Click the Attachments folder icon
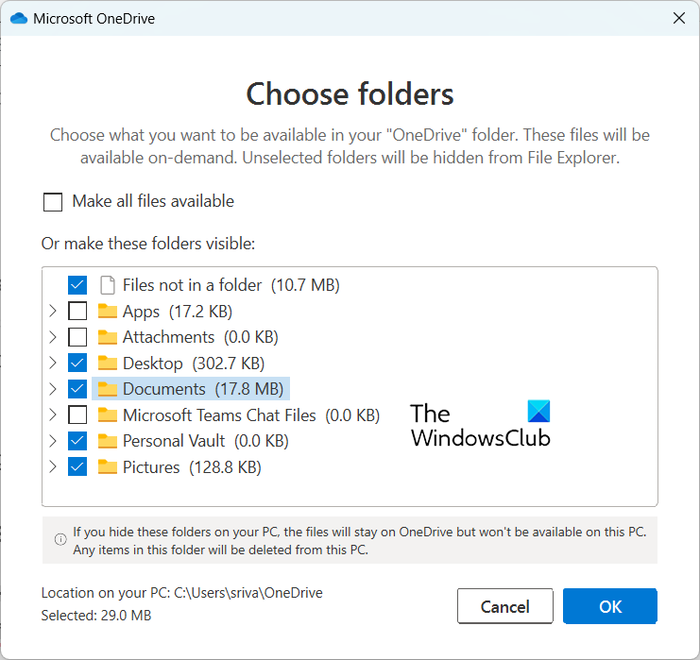Viewport: 700px width, 660px height. pos(107,337)
